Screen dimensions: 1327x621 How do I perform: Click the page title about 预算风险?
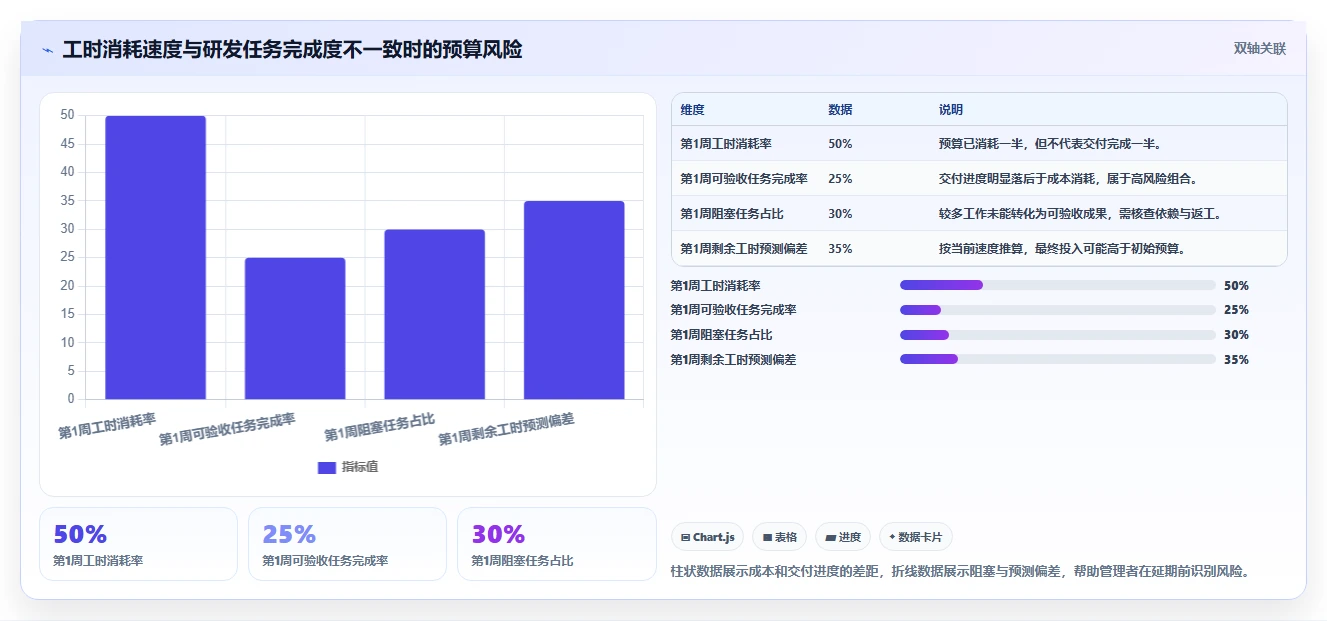[292, 50]
